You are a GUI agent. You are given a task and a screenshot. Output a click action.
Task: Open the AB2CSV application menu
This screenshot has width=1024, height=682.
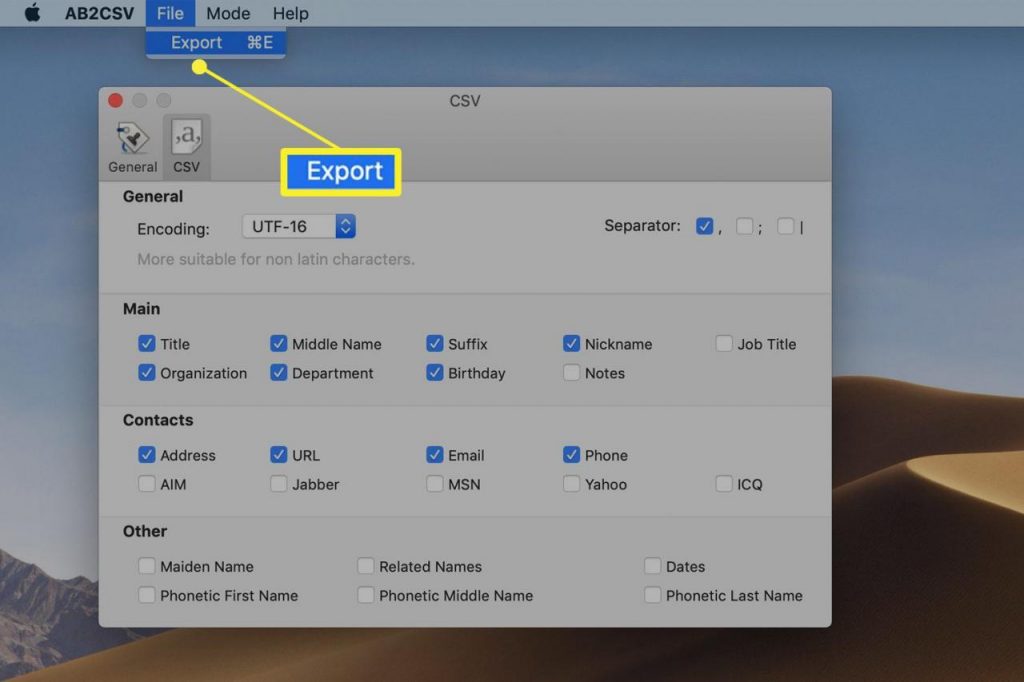(99, 13)
